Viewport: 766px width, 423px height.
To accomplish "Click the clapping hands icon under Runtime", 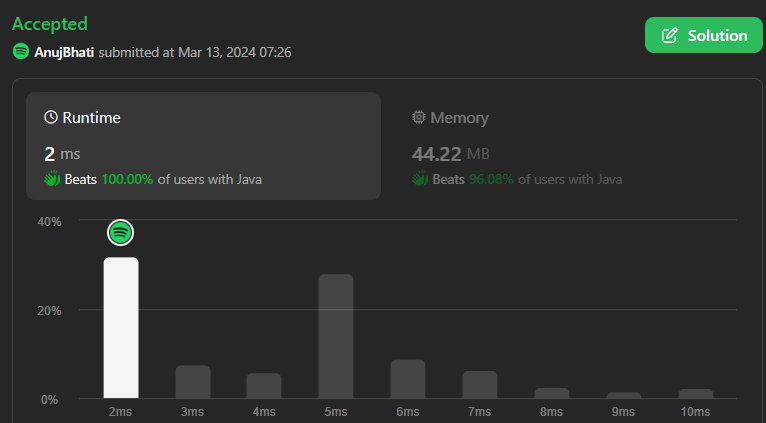I will (x=52, y=179).
